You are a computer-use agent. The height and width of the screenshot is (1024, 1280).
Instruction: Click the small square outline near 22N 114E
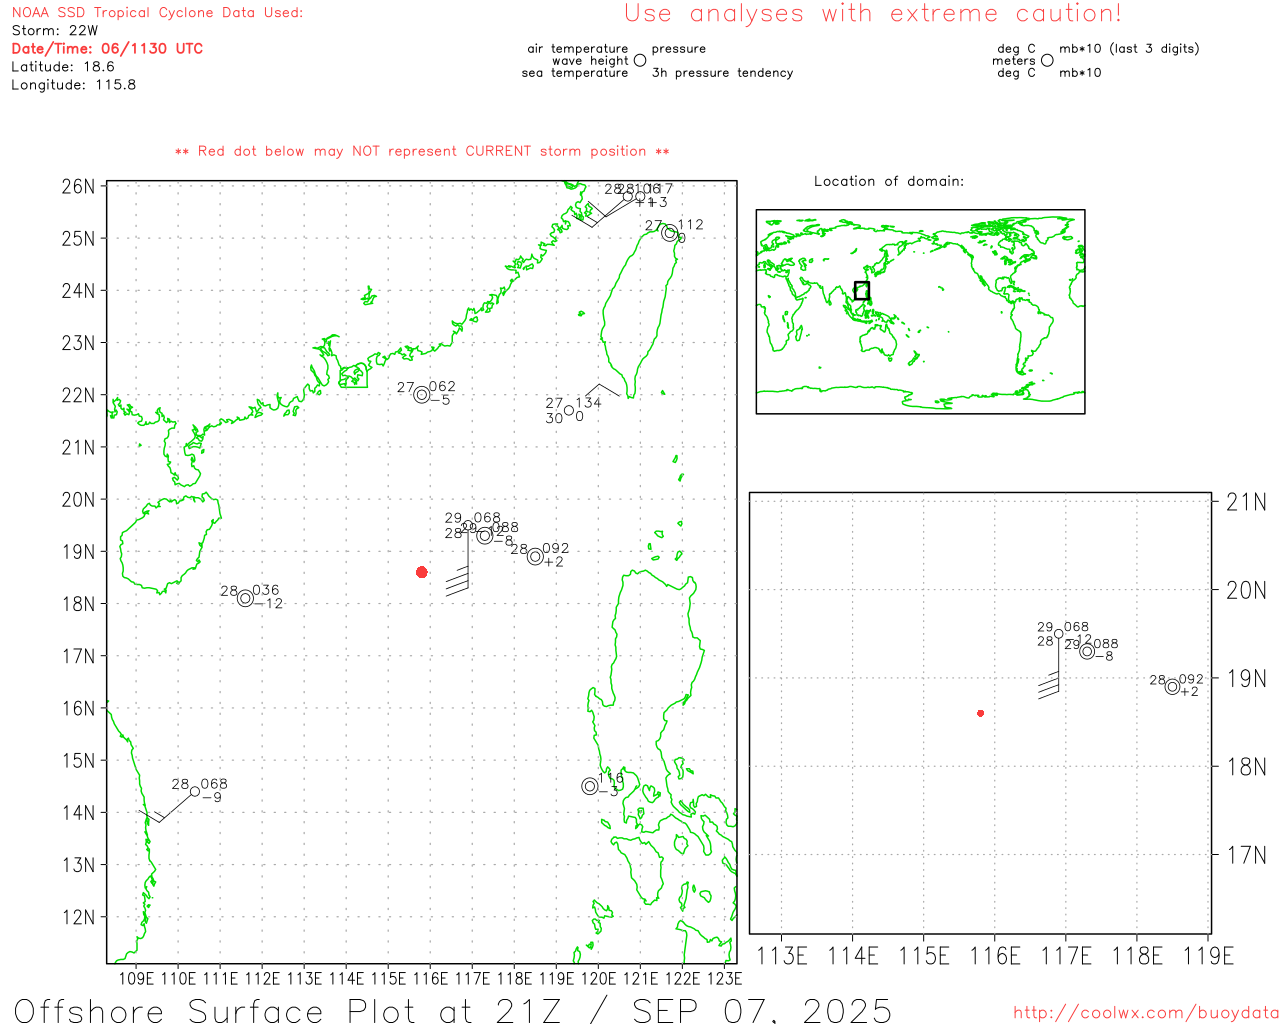(353, 377)
